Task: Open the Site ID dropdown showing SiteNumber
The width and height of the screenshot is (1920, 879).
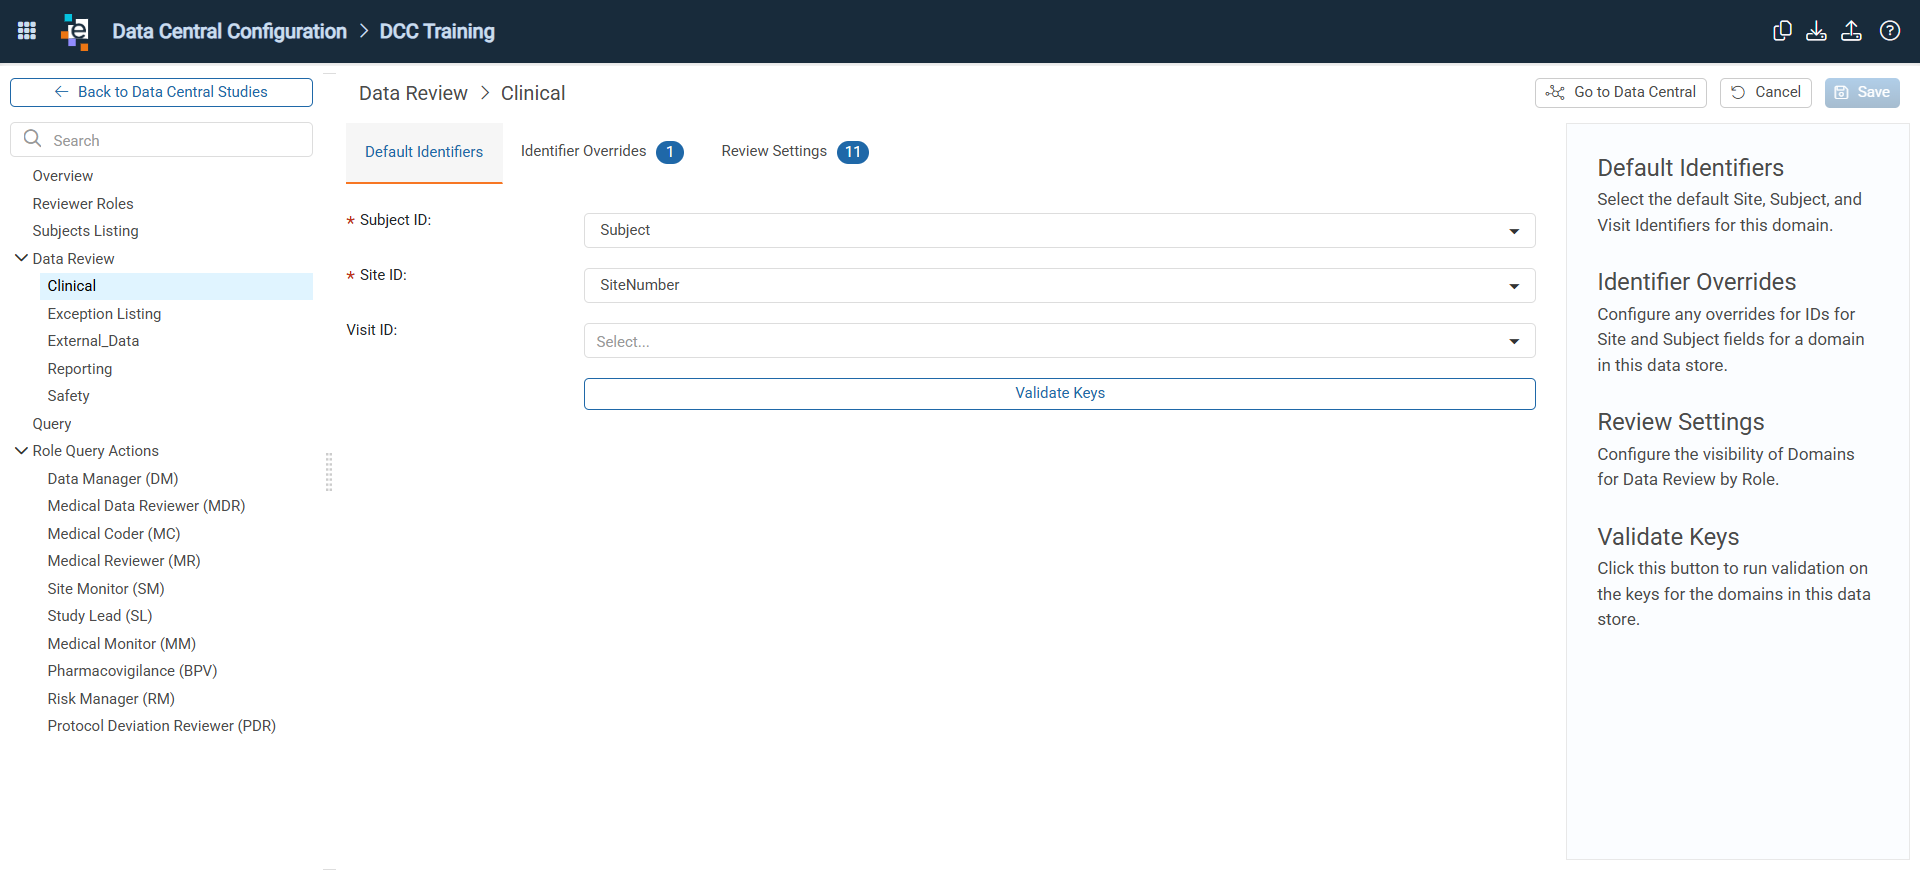Action: pyautogui.click(x=1059, y=285)
